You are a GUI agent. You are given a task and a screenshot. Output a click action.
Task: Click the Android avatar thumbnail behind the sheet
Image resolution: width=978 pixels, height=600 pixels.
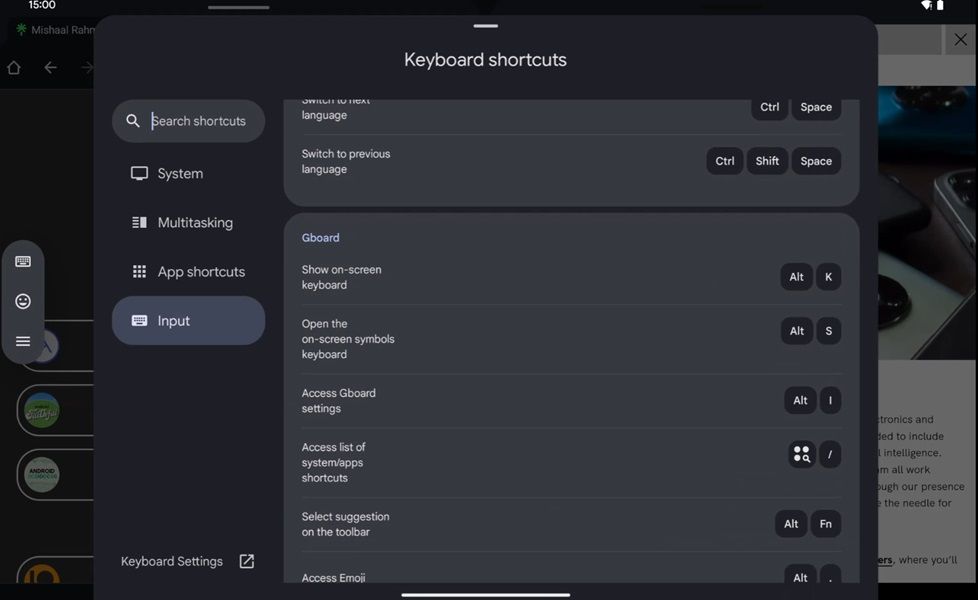(42, 475)
